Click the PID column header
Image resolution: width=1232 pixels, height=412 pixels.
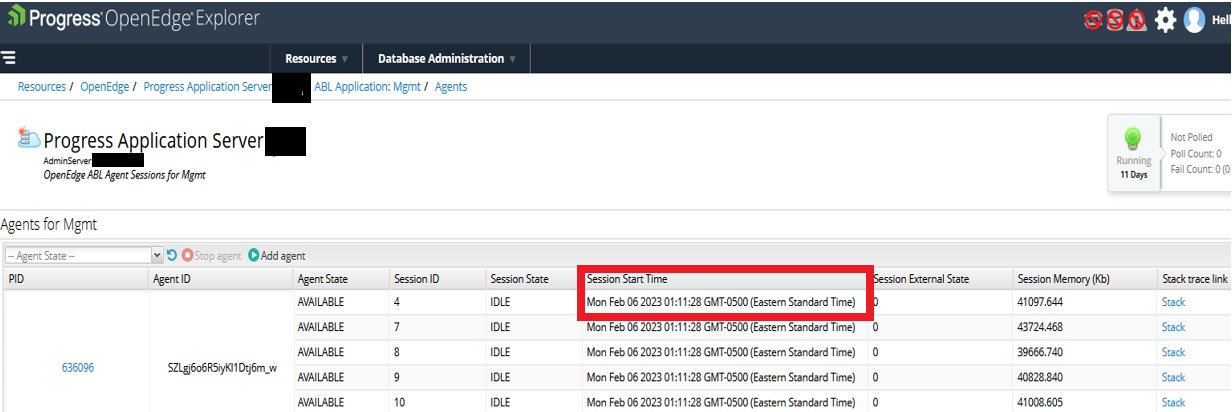click(x=75, y=279)
